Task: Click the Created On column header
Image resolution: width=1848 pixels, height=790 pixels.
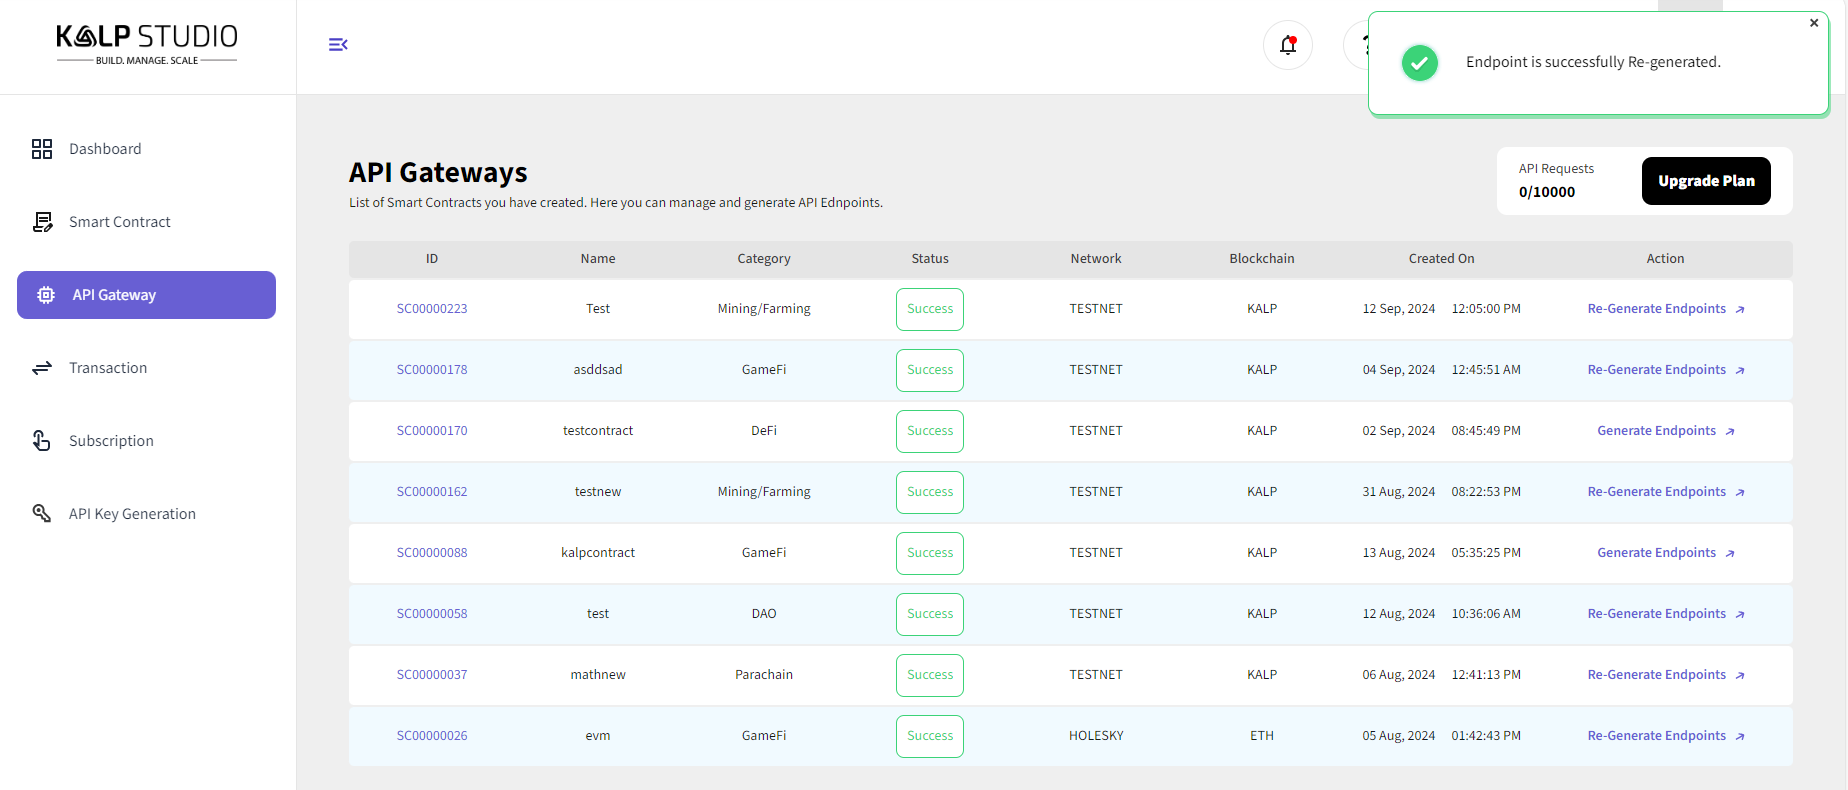Action: tap(1441, 259)
